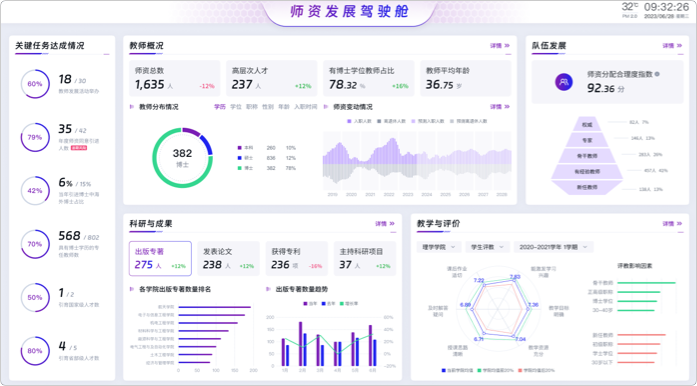Click the triangle marker before 各学院出版专著数量排名

click(132, 289)
